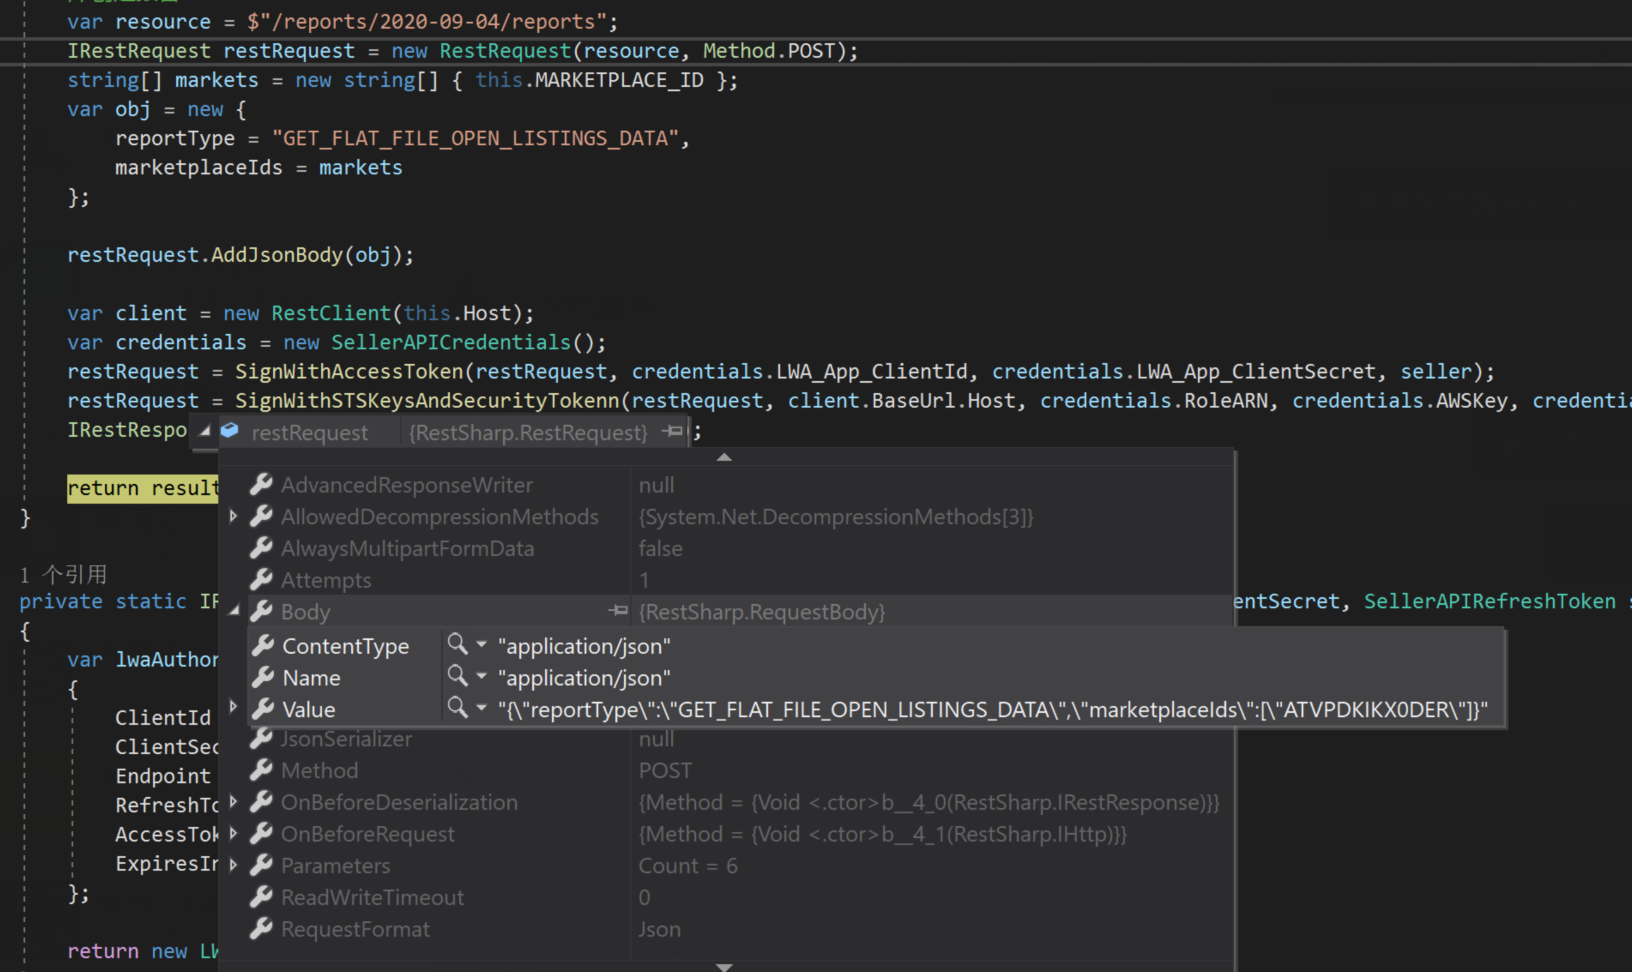Expand the Value property node

tap(235, 708)
